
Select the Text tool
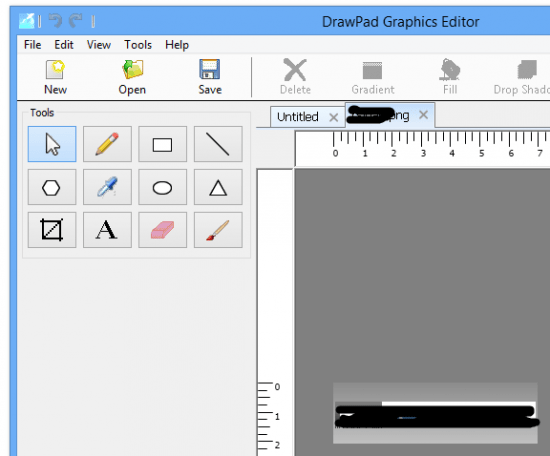107,230
